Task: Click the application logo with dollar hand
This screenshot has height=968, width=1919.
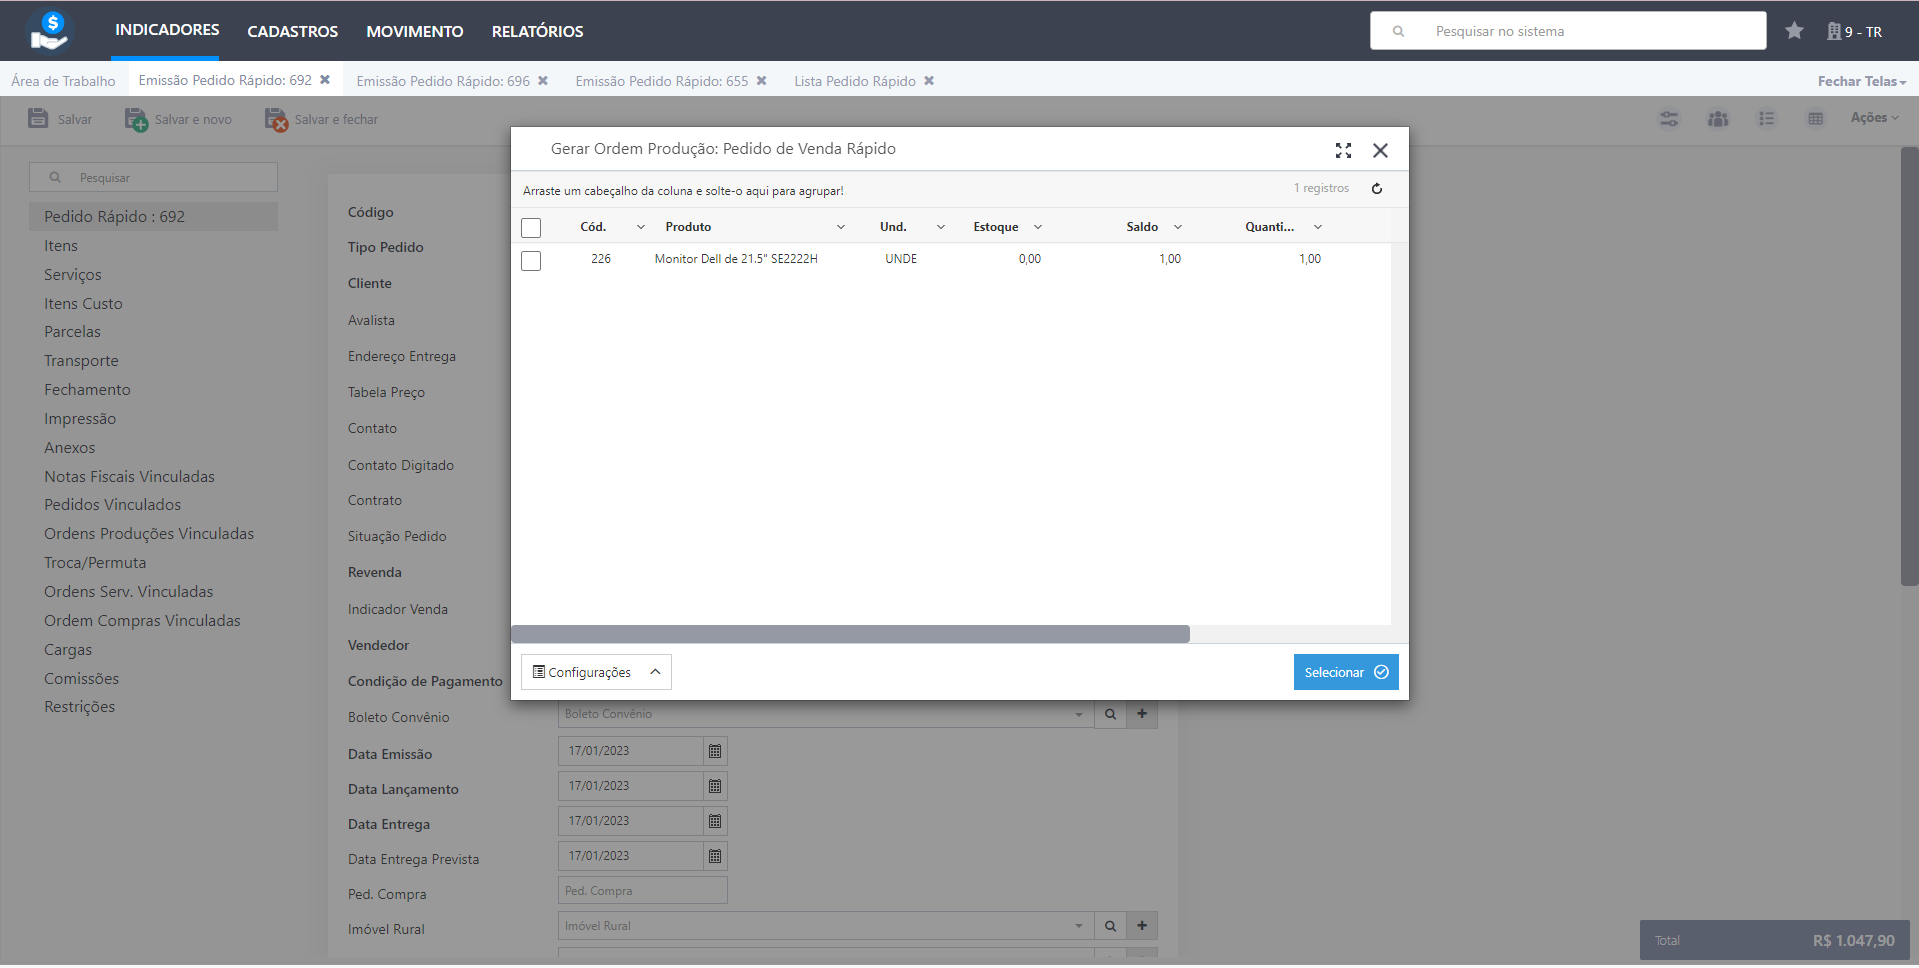Action: point(49,31)
